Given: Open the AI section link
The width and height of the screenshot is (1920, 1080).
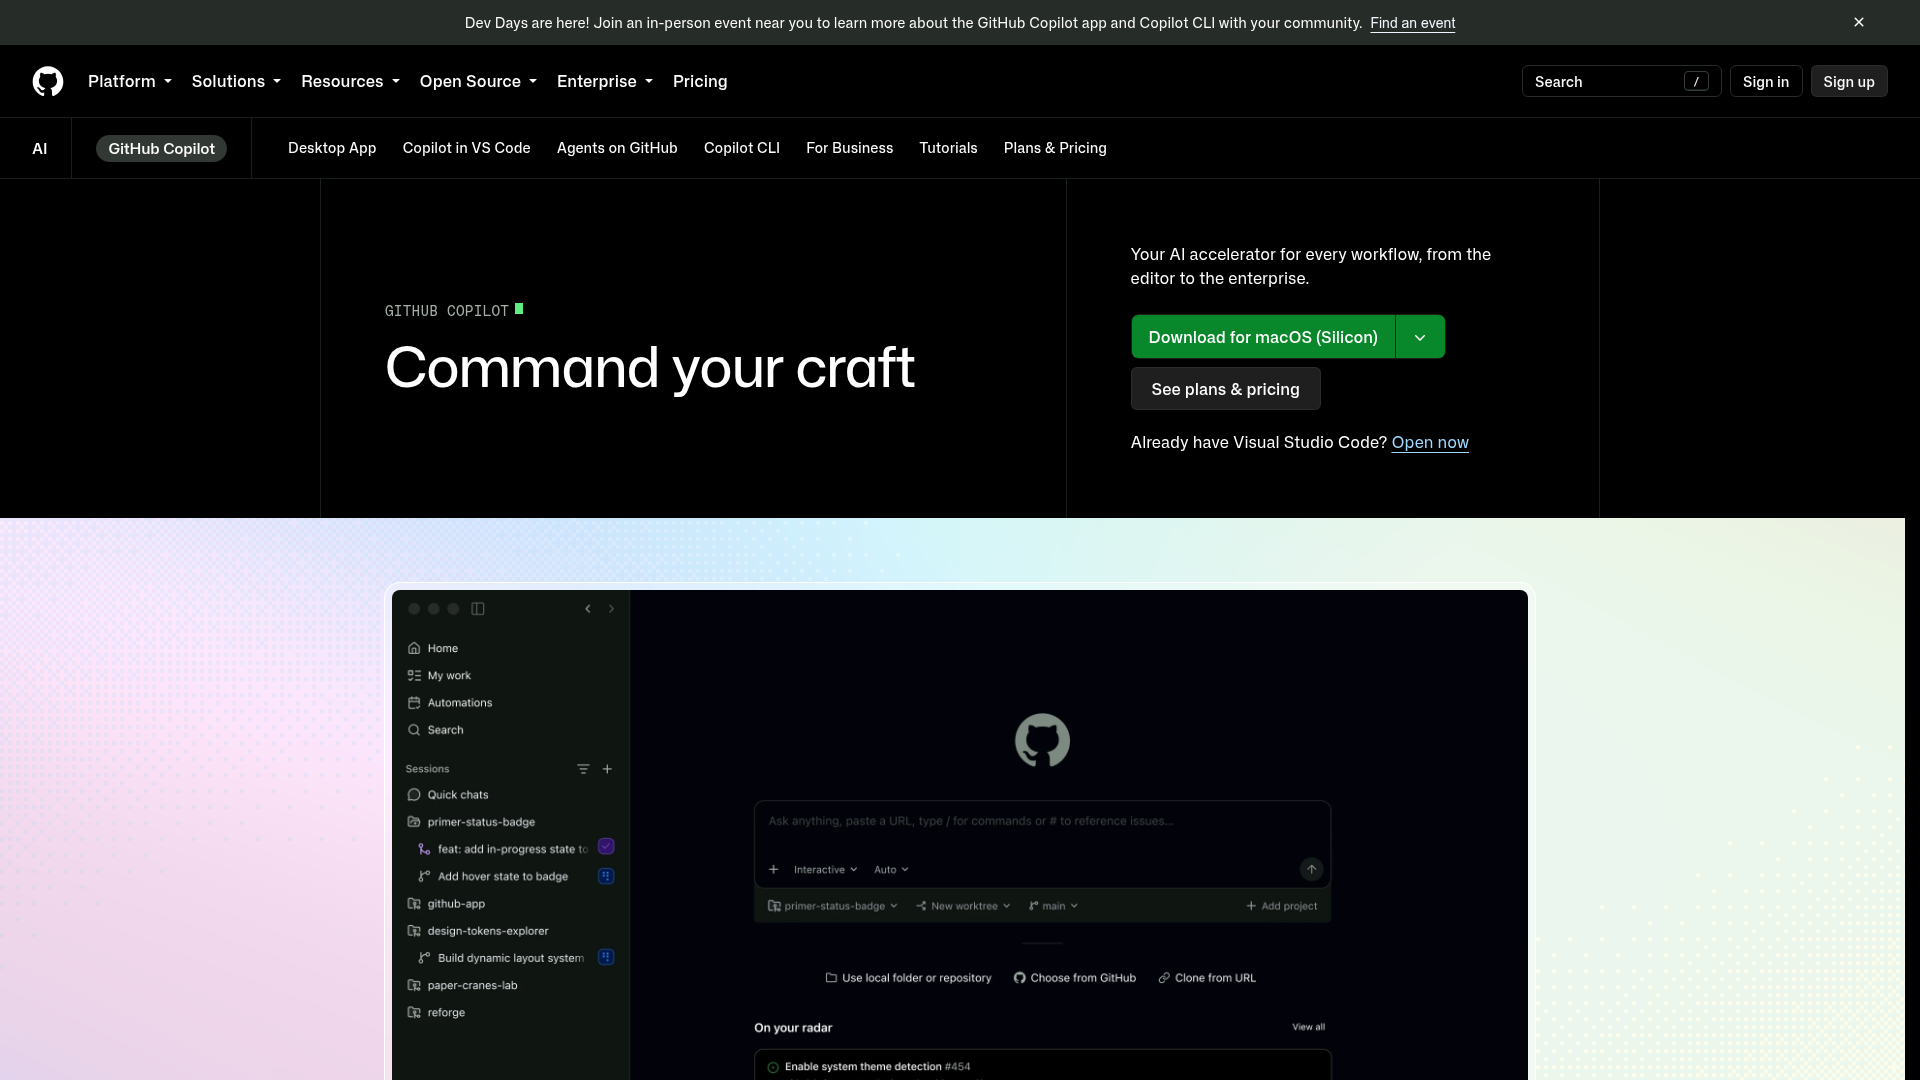Looking at the screenshot, I should pyautogui.click(x=40, y=148).
